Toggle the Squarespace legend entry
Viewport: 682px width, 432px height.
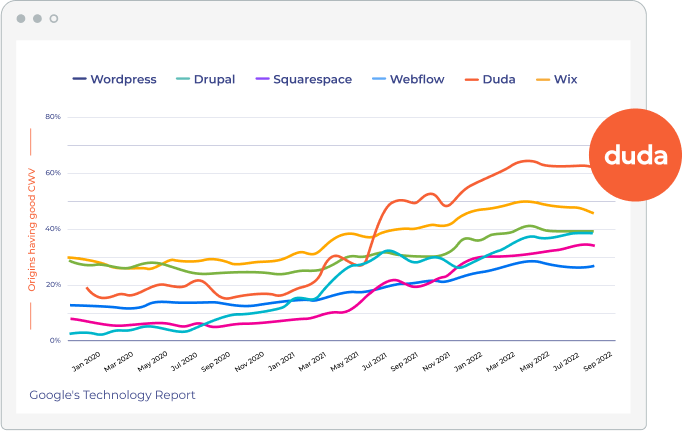pos(304,79)
